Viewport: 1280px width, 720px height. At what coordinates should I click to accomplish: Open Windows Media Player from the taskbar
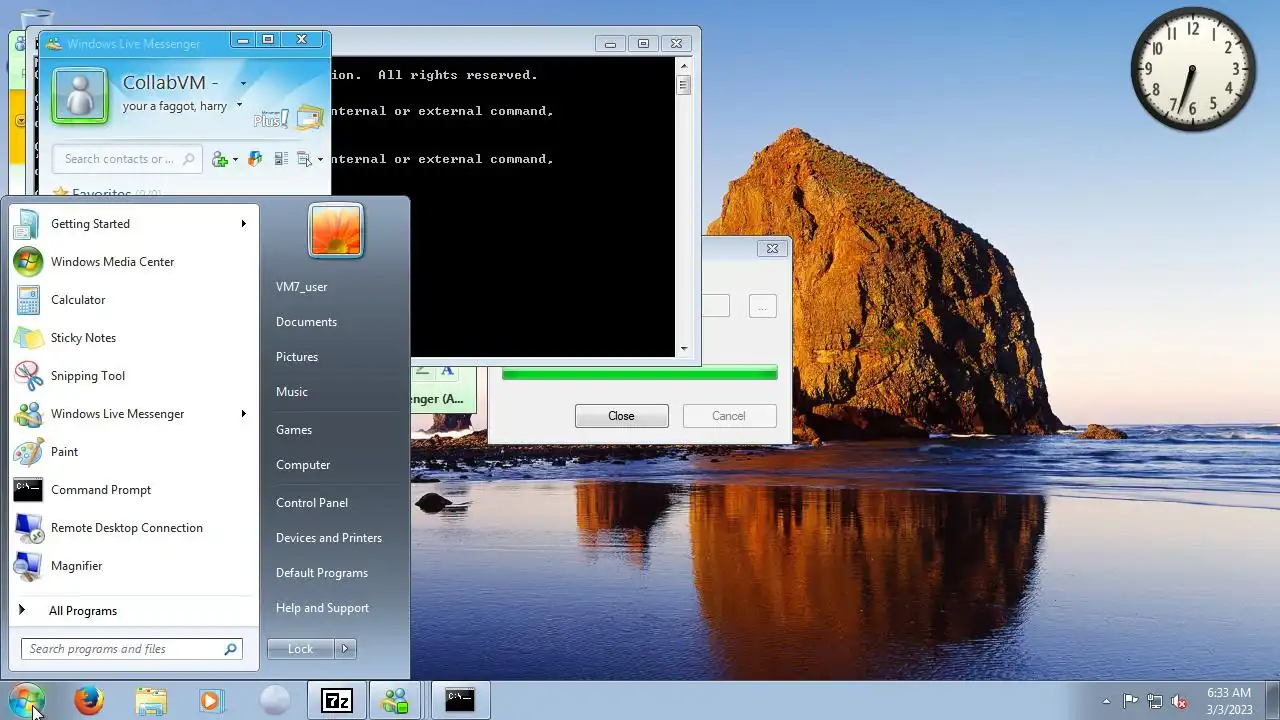[x=211, y=700]
